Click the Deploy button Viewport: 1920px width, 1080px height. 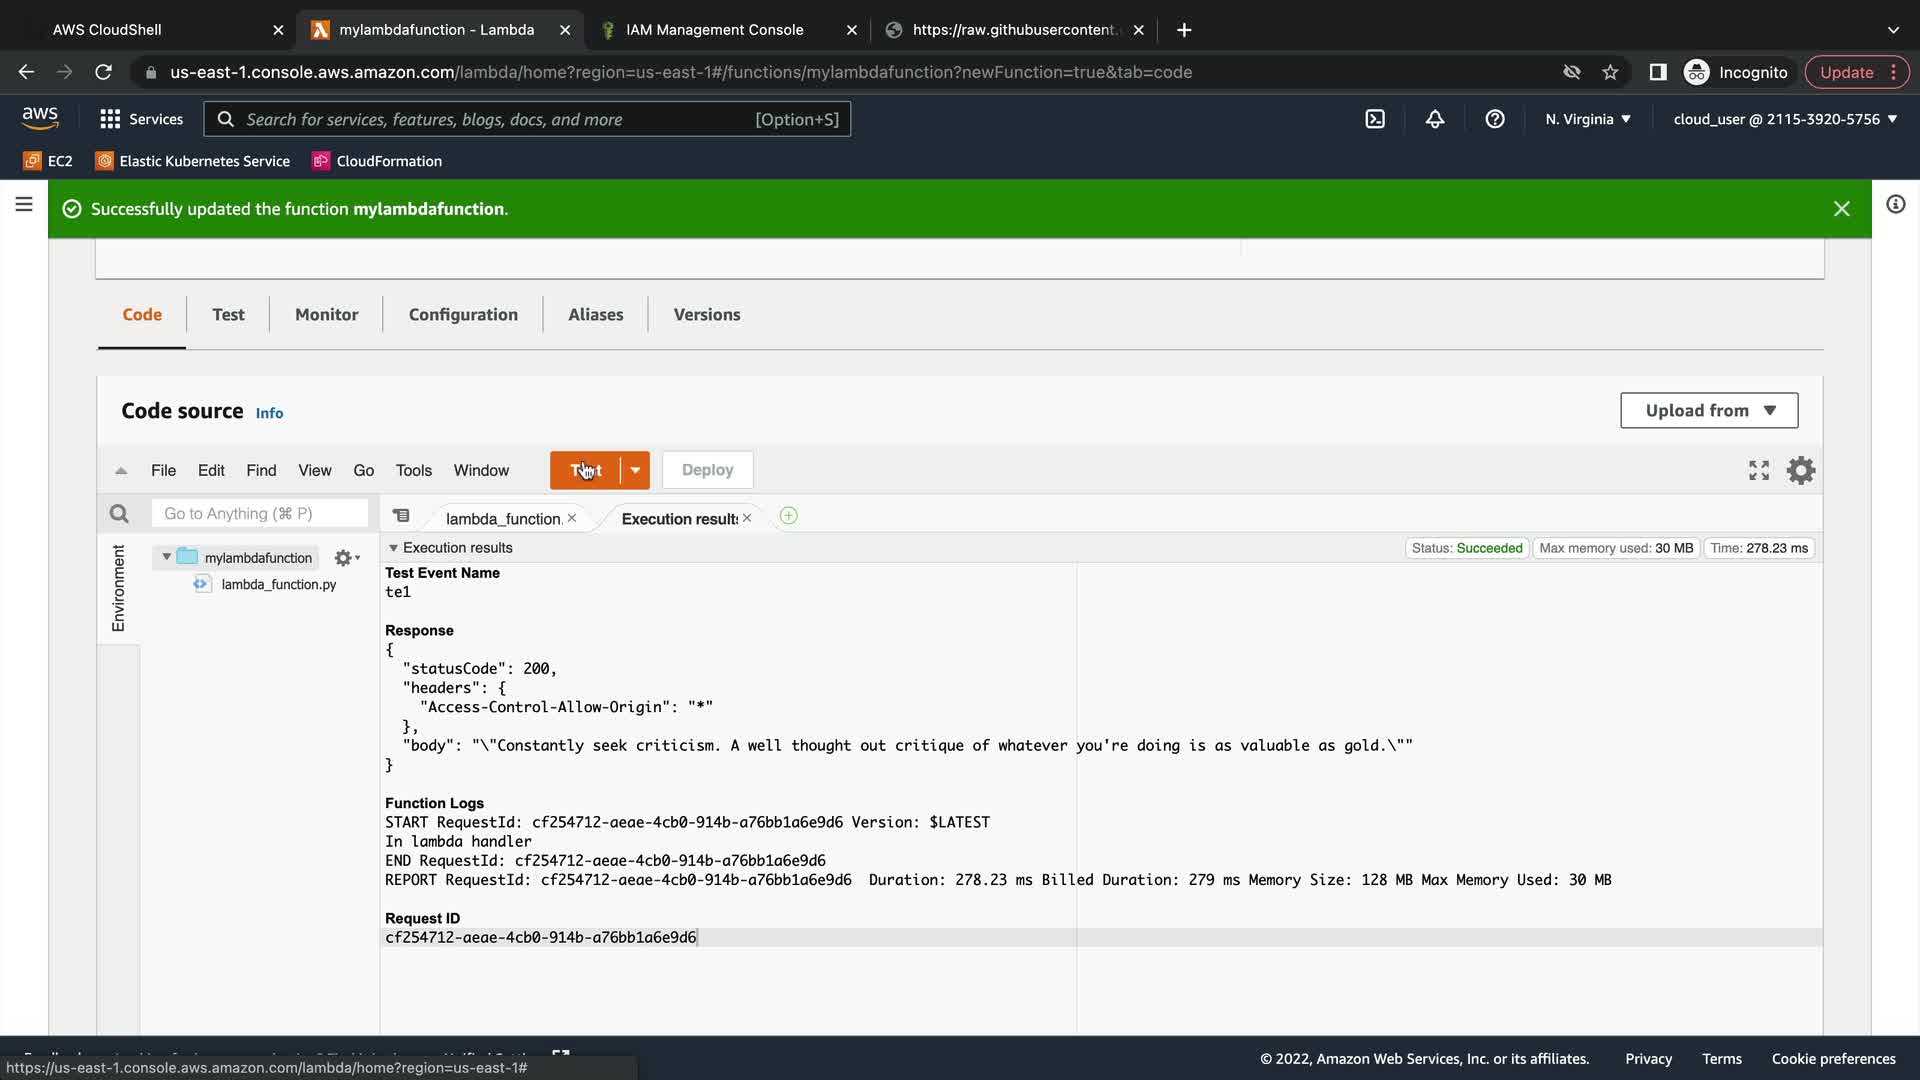pos(707,470)
